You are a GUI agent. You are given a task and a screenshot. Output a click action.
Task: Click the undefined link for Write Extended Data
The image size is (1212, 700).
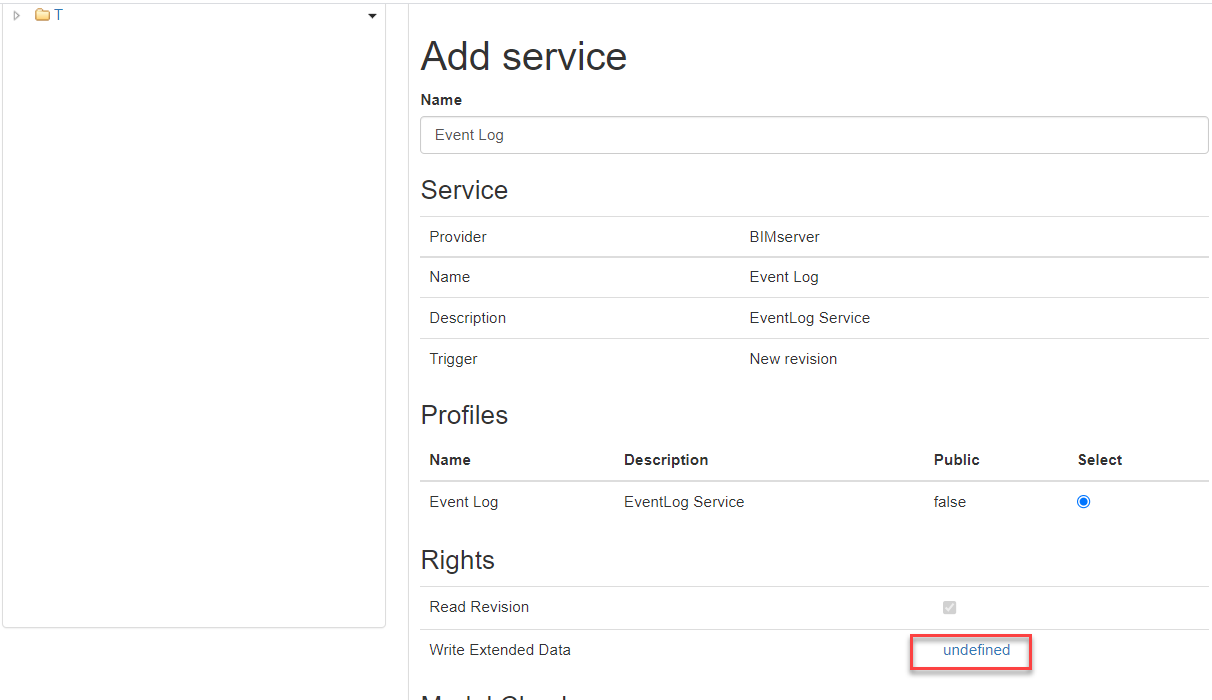[976, 650]
